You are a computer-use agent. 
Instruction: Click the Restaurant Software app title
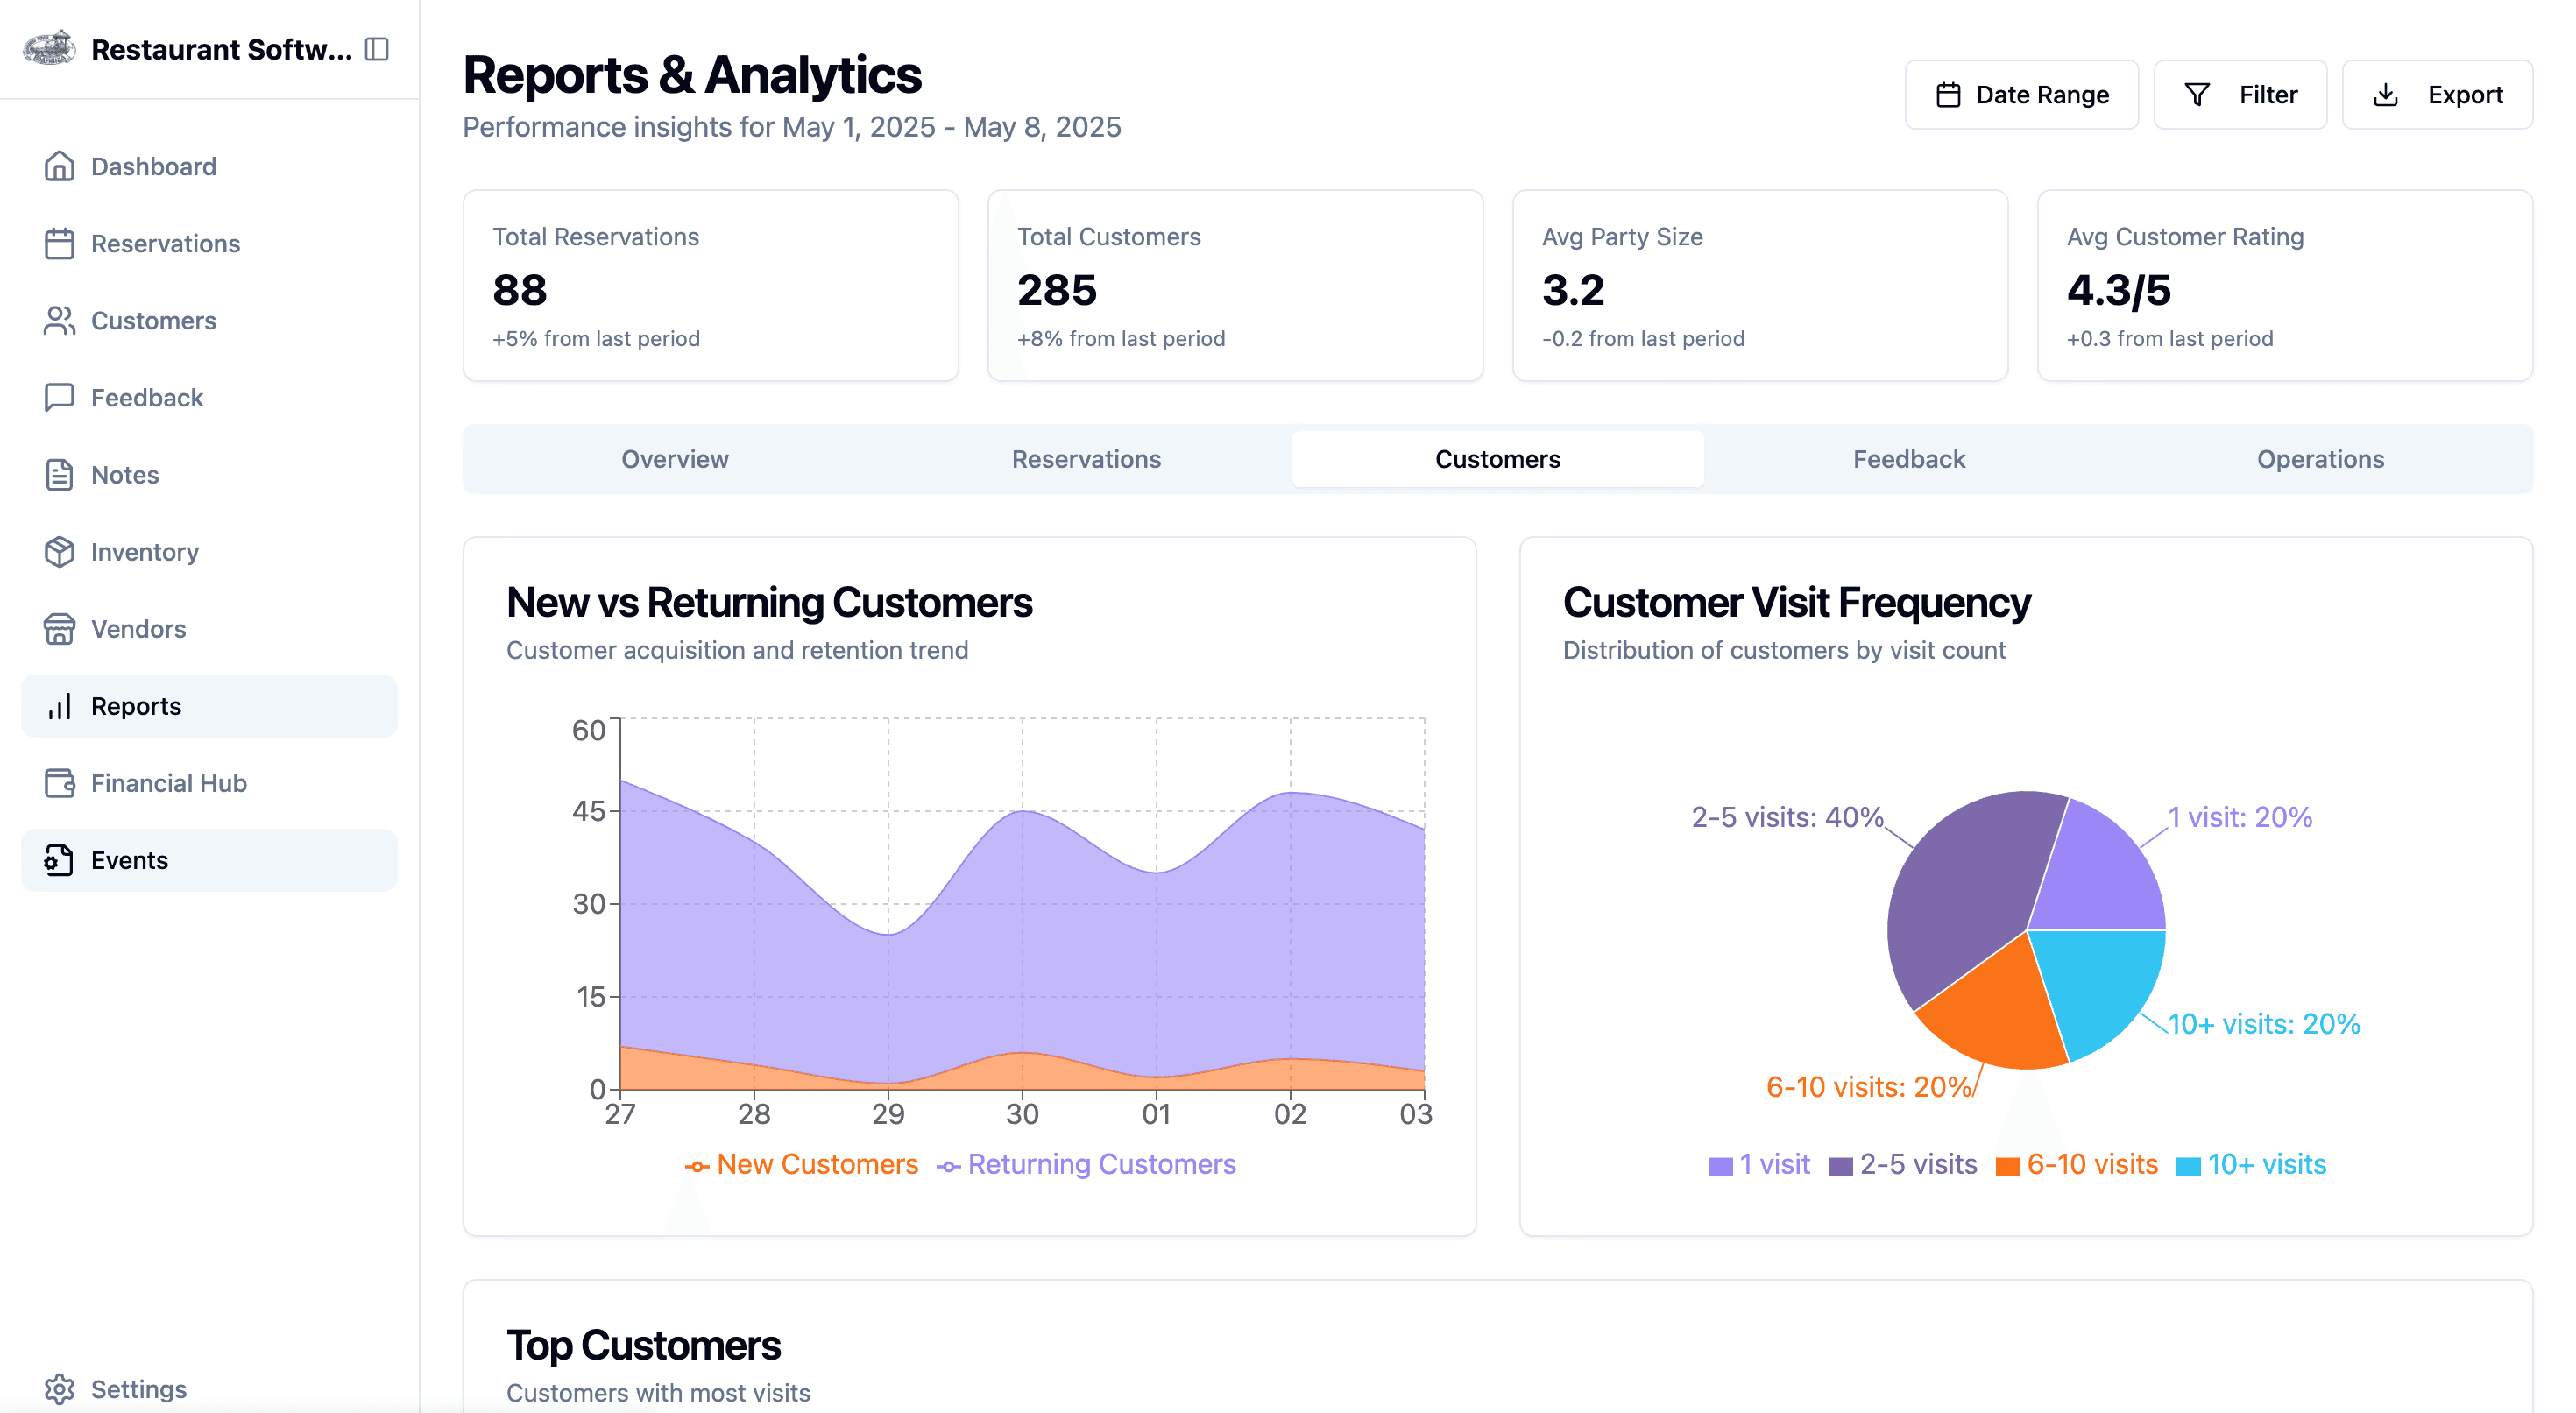pyautogui.click(x=221, y=49)
